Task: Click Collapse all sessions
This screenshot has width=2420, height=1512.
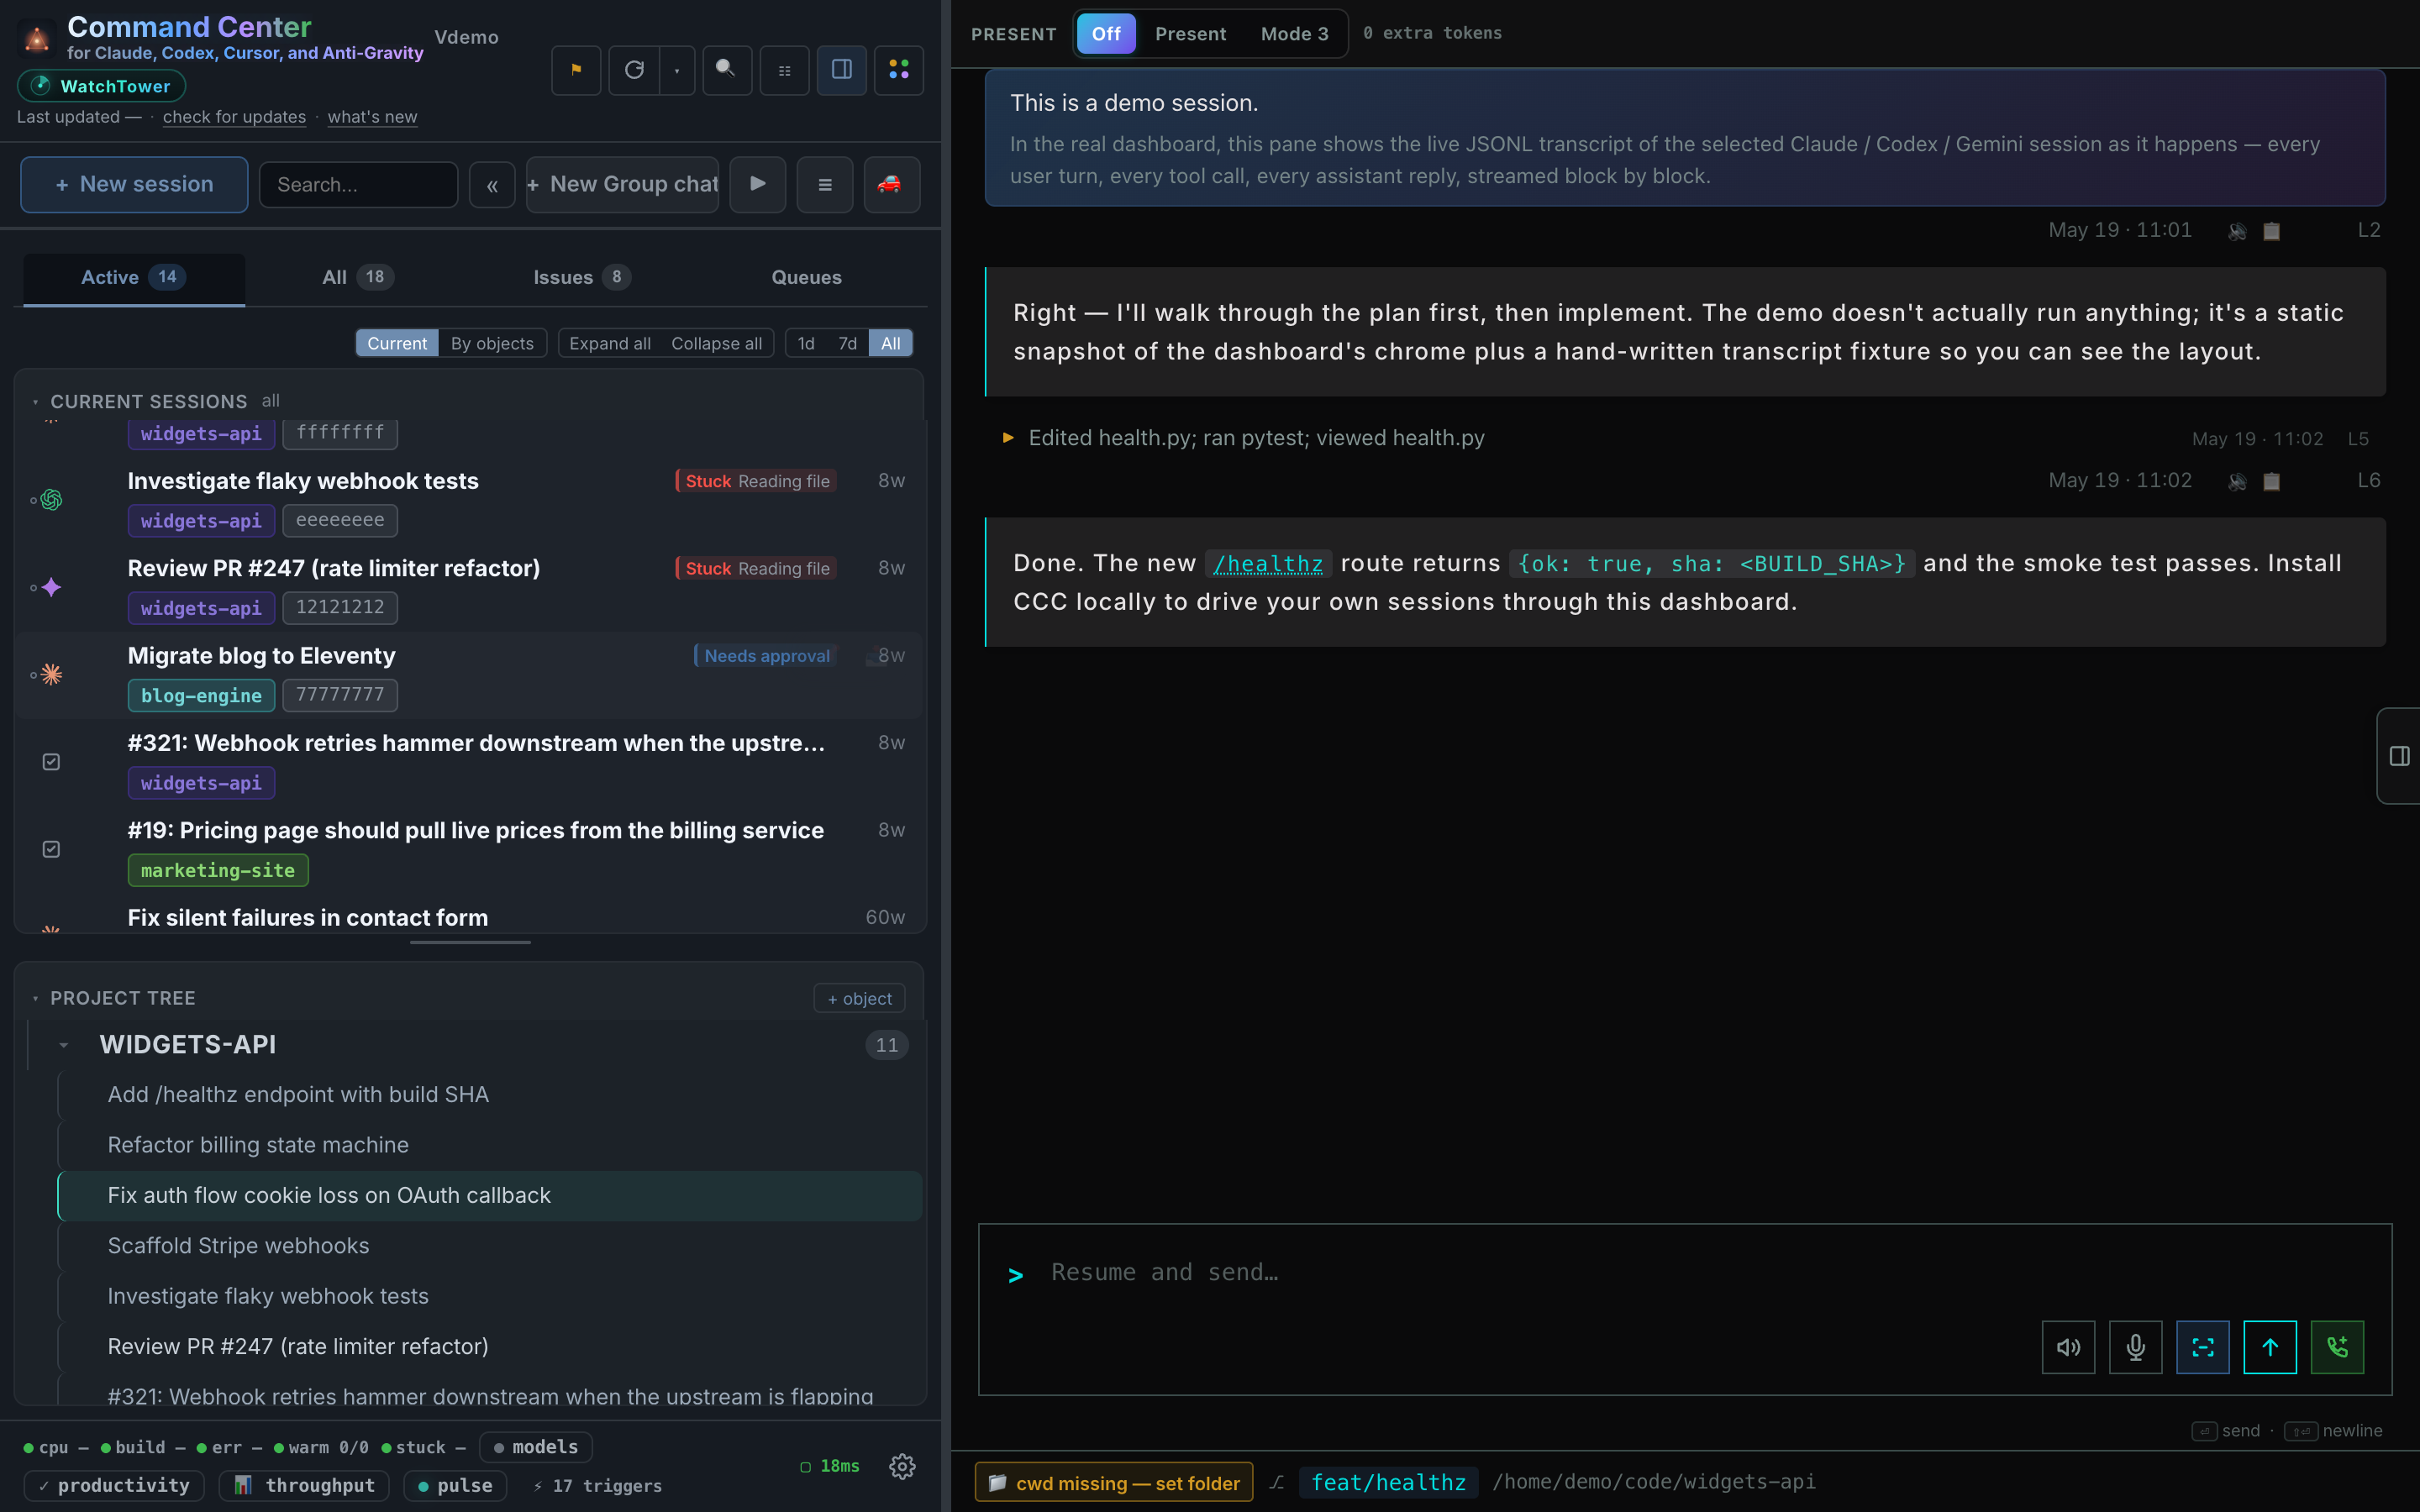Action: coord(716,343)
